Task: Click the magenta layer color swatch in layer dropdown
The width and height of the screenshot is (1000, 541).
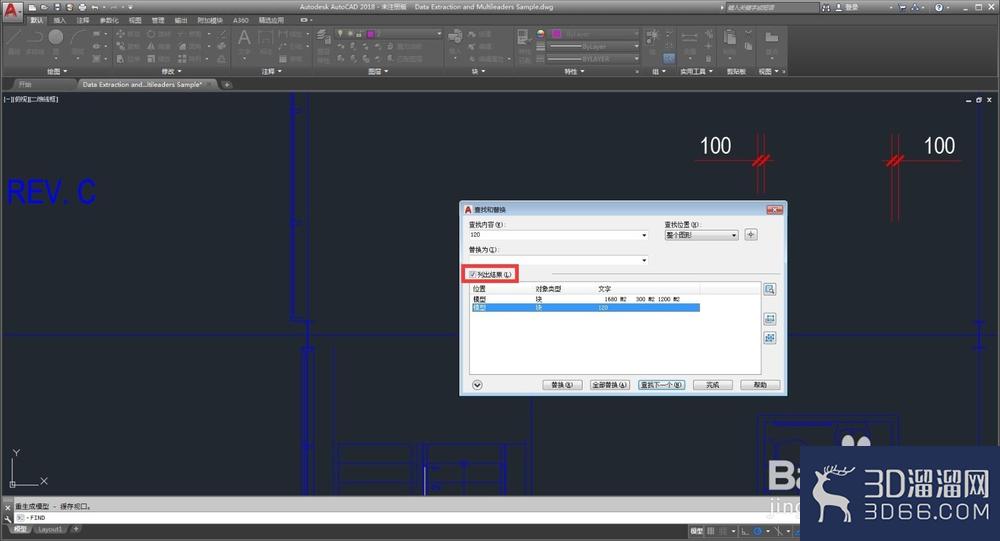Action: pos(371,33)
